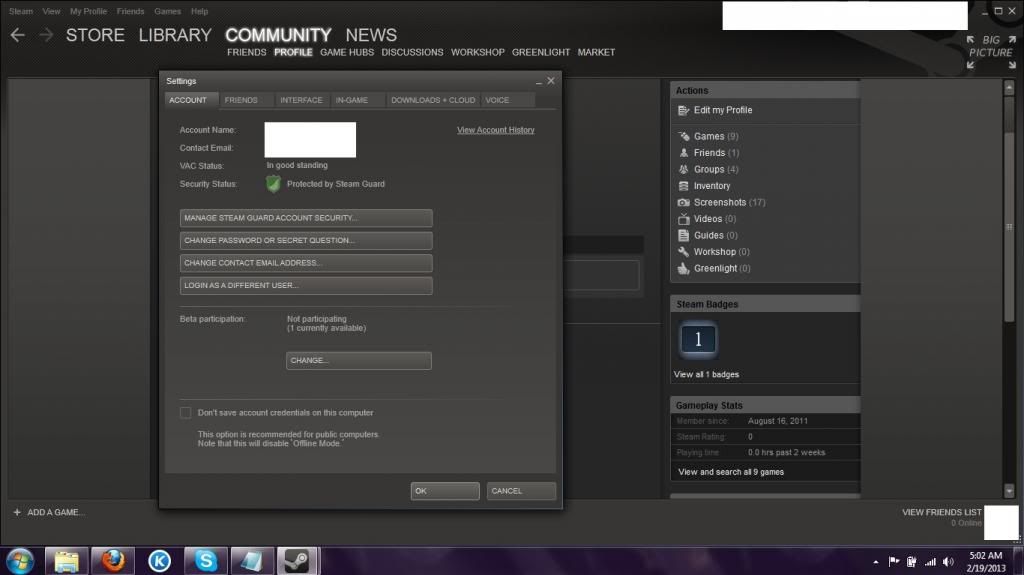Click Change Password or Secret Question button

click(x=306, y=240)
